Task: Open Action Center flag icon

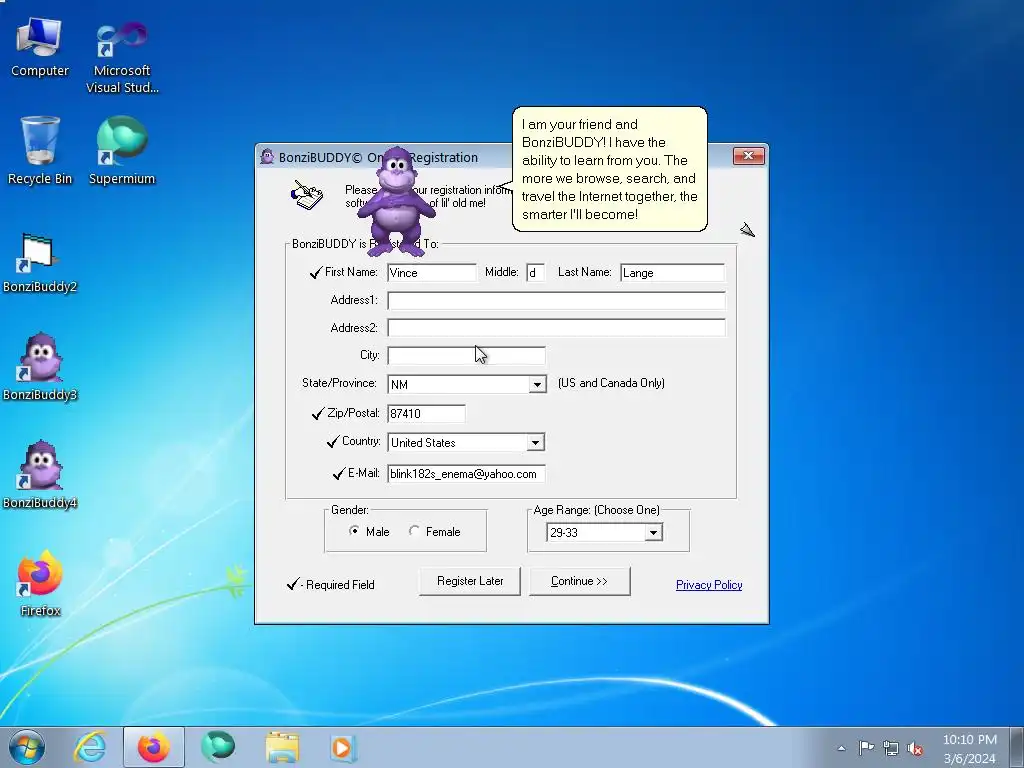Action: [866, 748]
